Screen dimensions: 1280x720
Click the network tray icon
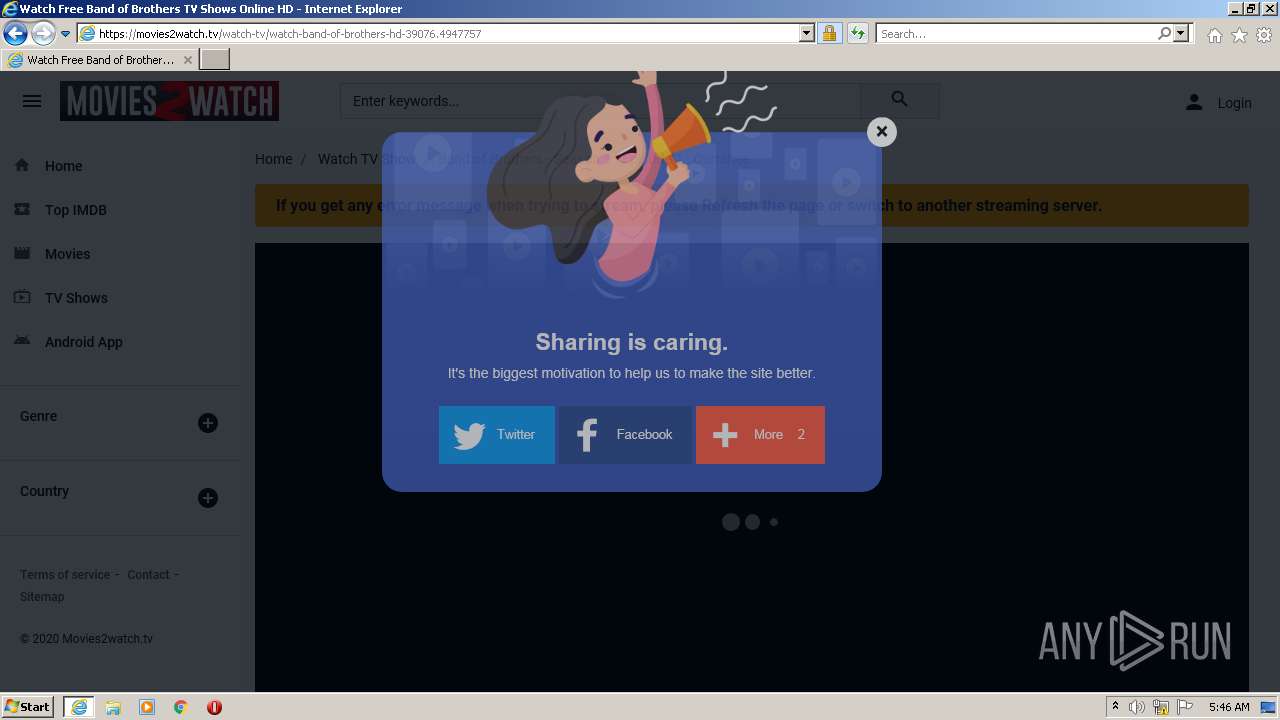click(x=1161, y=707)
